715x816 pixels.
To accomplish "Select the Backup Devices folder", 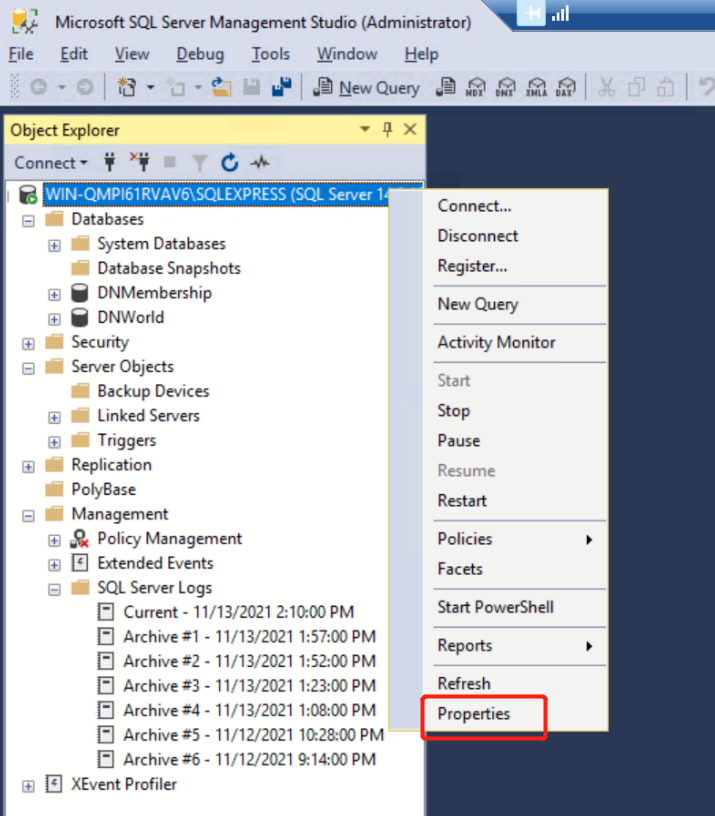I will point(153,391).
